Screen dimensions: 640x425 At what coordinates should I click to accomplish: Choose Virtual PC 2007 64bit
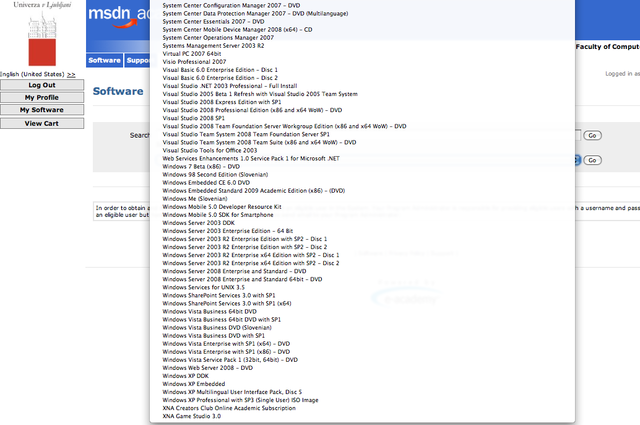point(192,54)
